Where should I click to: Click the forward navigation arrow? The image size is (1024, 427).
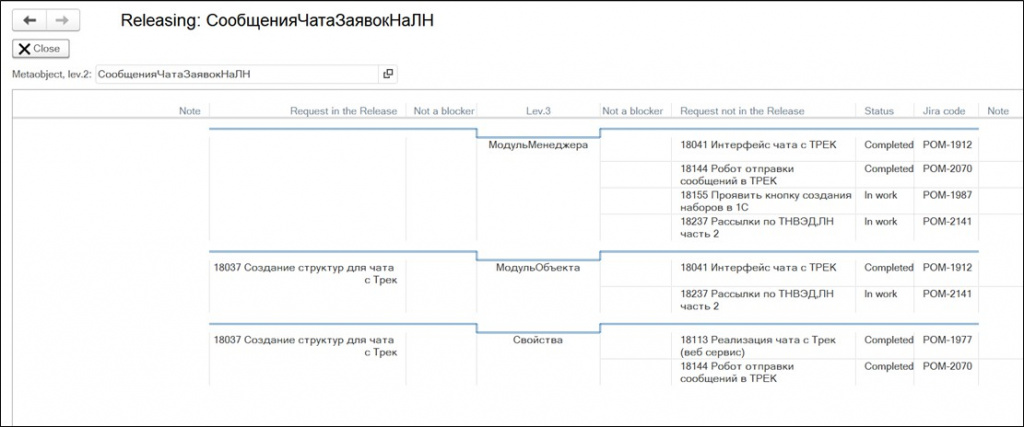click(61, 20)
